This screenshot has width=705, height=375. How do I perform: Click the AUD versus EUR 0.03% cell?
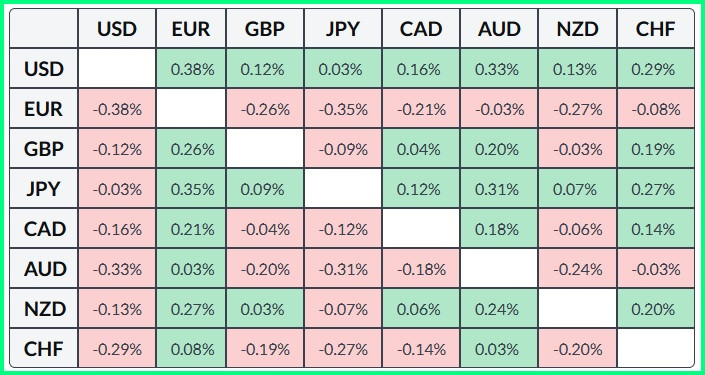(191, 269)
